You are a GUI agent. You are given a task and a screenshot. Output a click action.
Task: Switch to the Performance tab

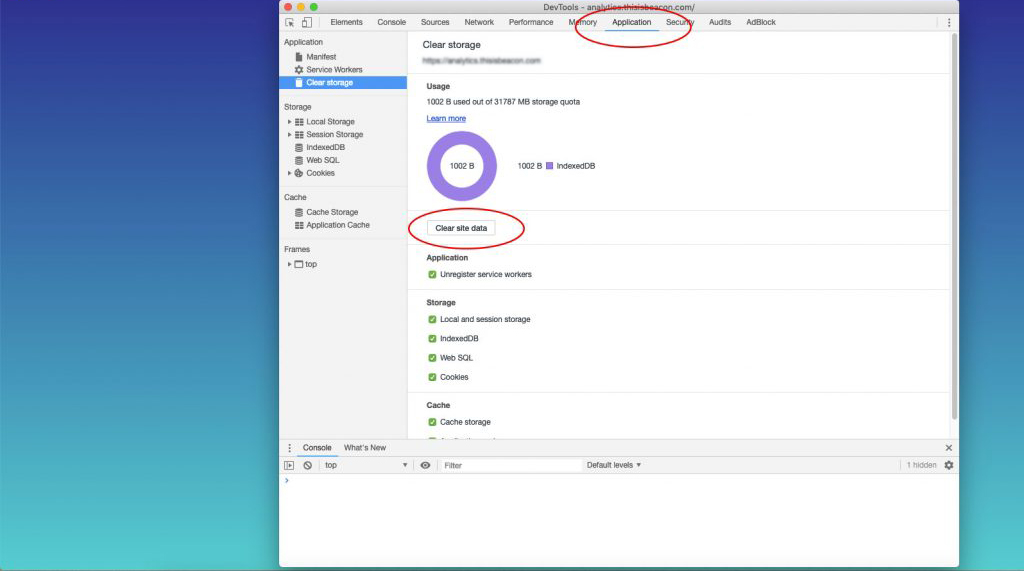pyautogui.click(x=531, y=22)
